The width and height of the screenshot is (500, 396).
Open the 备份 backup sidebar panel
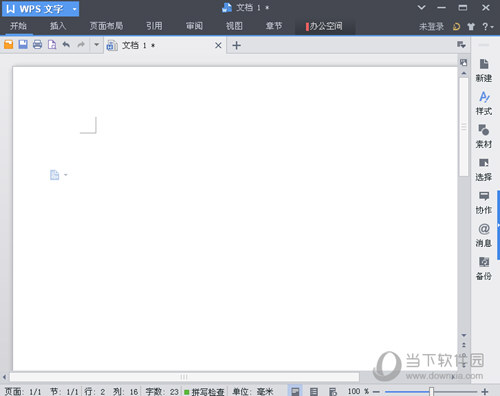pos(484,269)
